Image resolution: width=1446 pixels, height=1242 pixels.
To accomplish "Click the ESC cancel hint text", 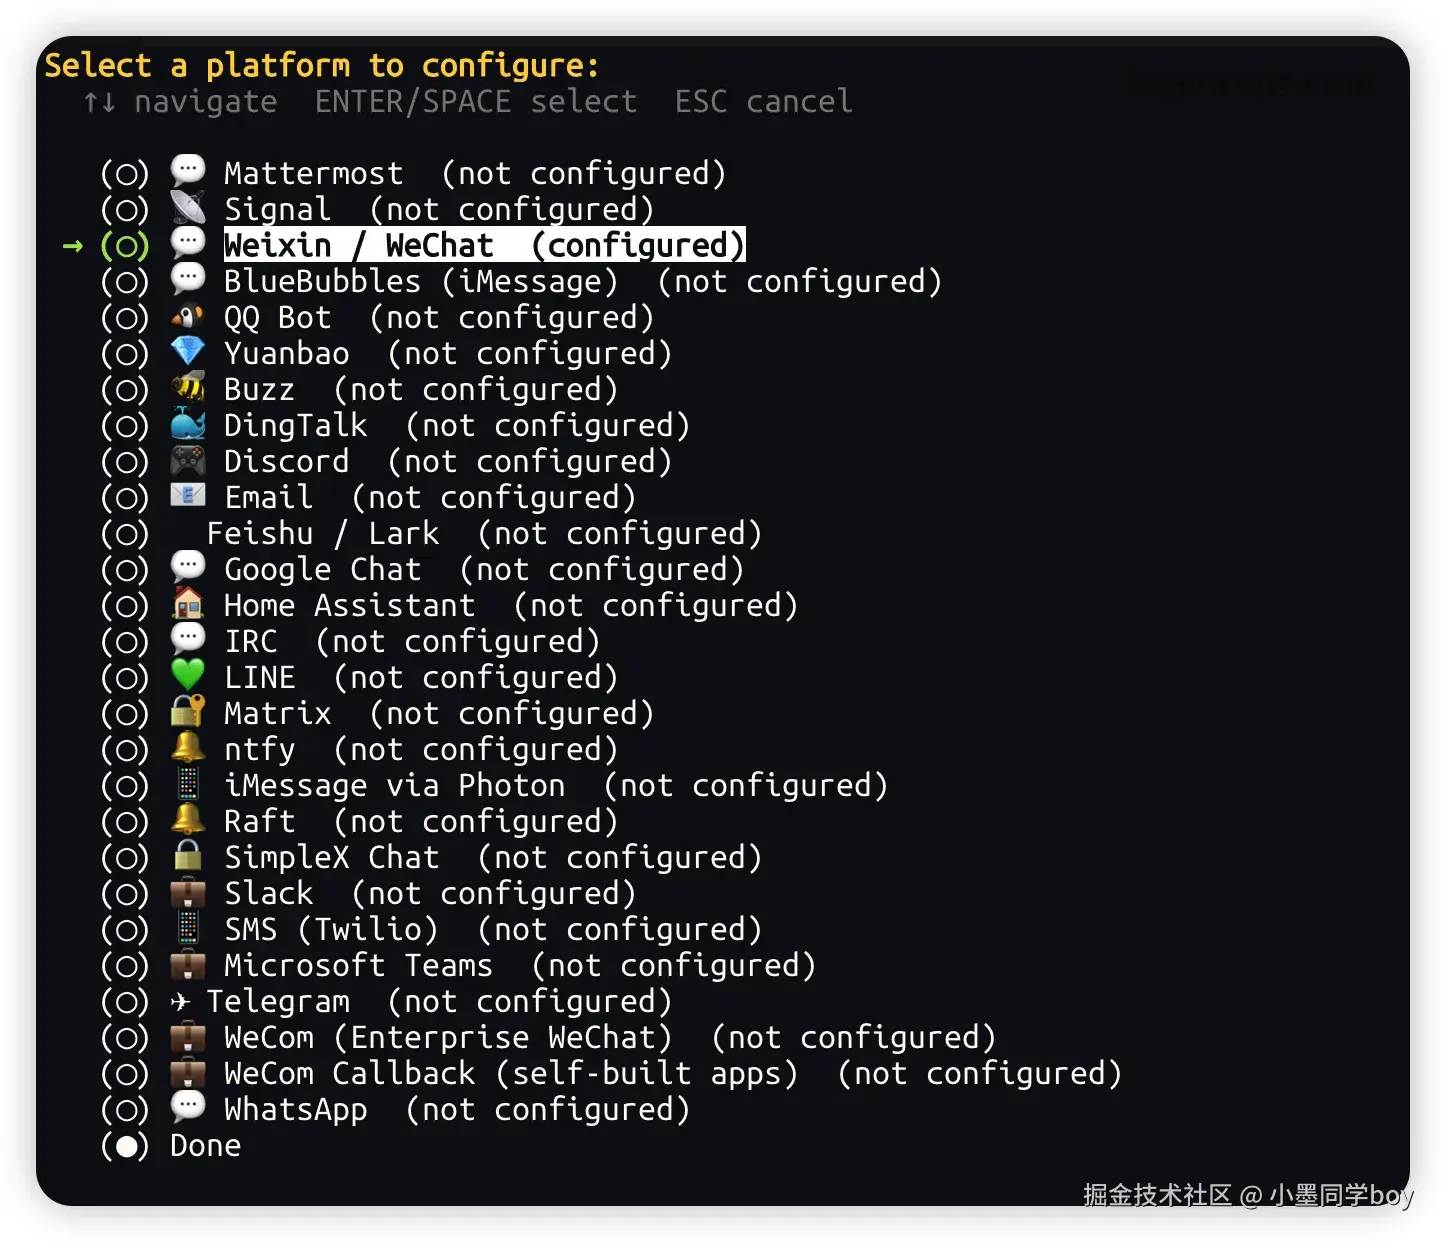I will [x=763, y=101].
